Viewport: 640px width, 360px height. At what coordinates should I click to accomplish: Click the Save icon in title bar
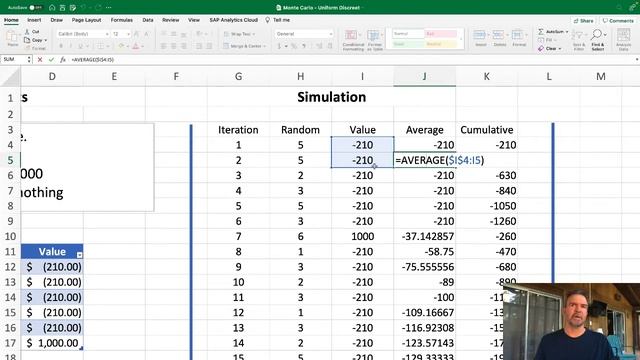[62, 7]
